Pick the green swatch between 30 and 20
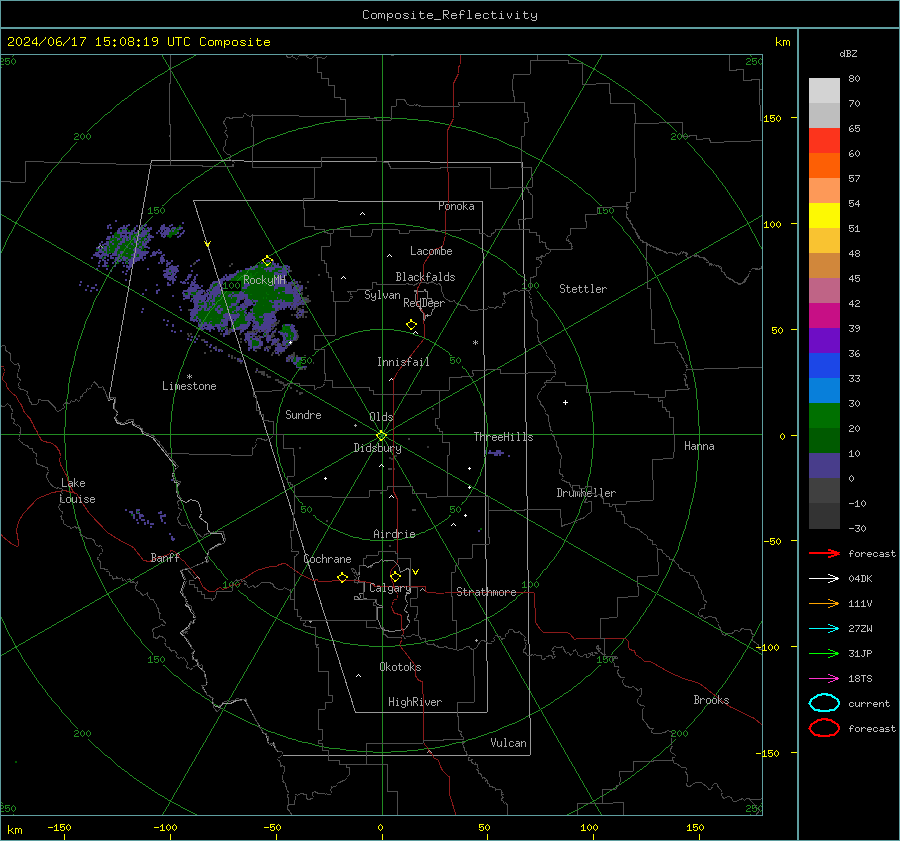Image resolution: width=900 pixels, height=841 pixels. coord(824,416)
